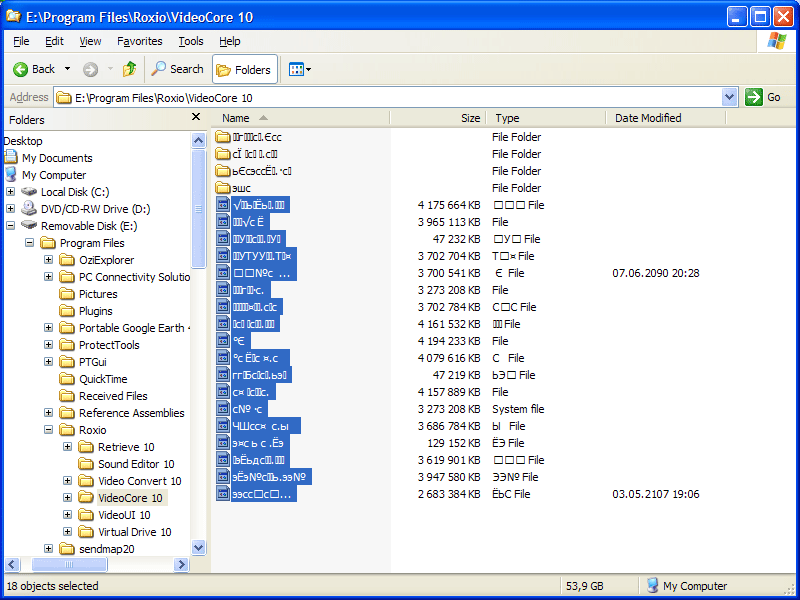Open the Forward history dropdown arrow

(110, 69)
